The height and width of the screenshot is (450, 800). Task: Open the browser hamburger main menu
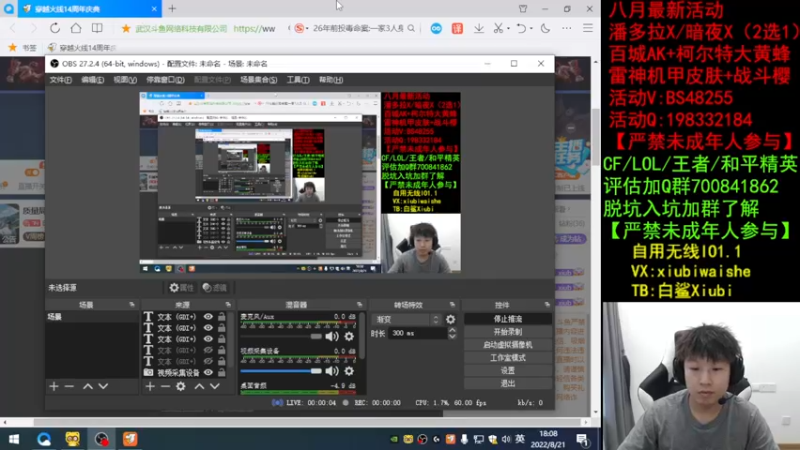tap(588, 29)
